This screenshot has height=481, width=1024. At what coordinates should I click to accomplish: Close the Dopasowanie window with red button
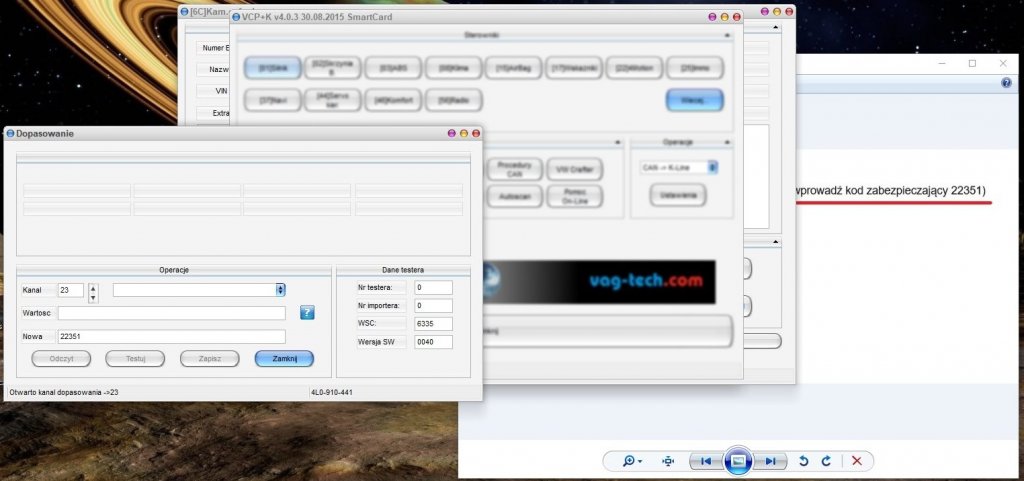476,133
